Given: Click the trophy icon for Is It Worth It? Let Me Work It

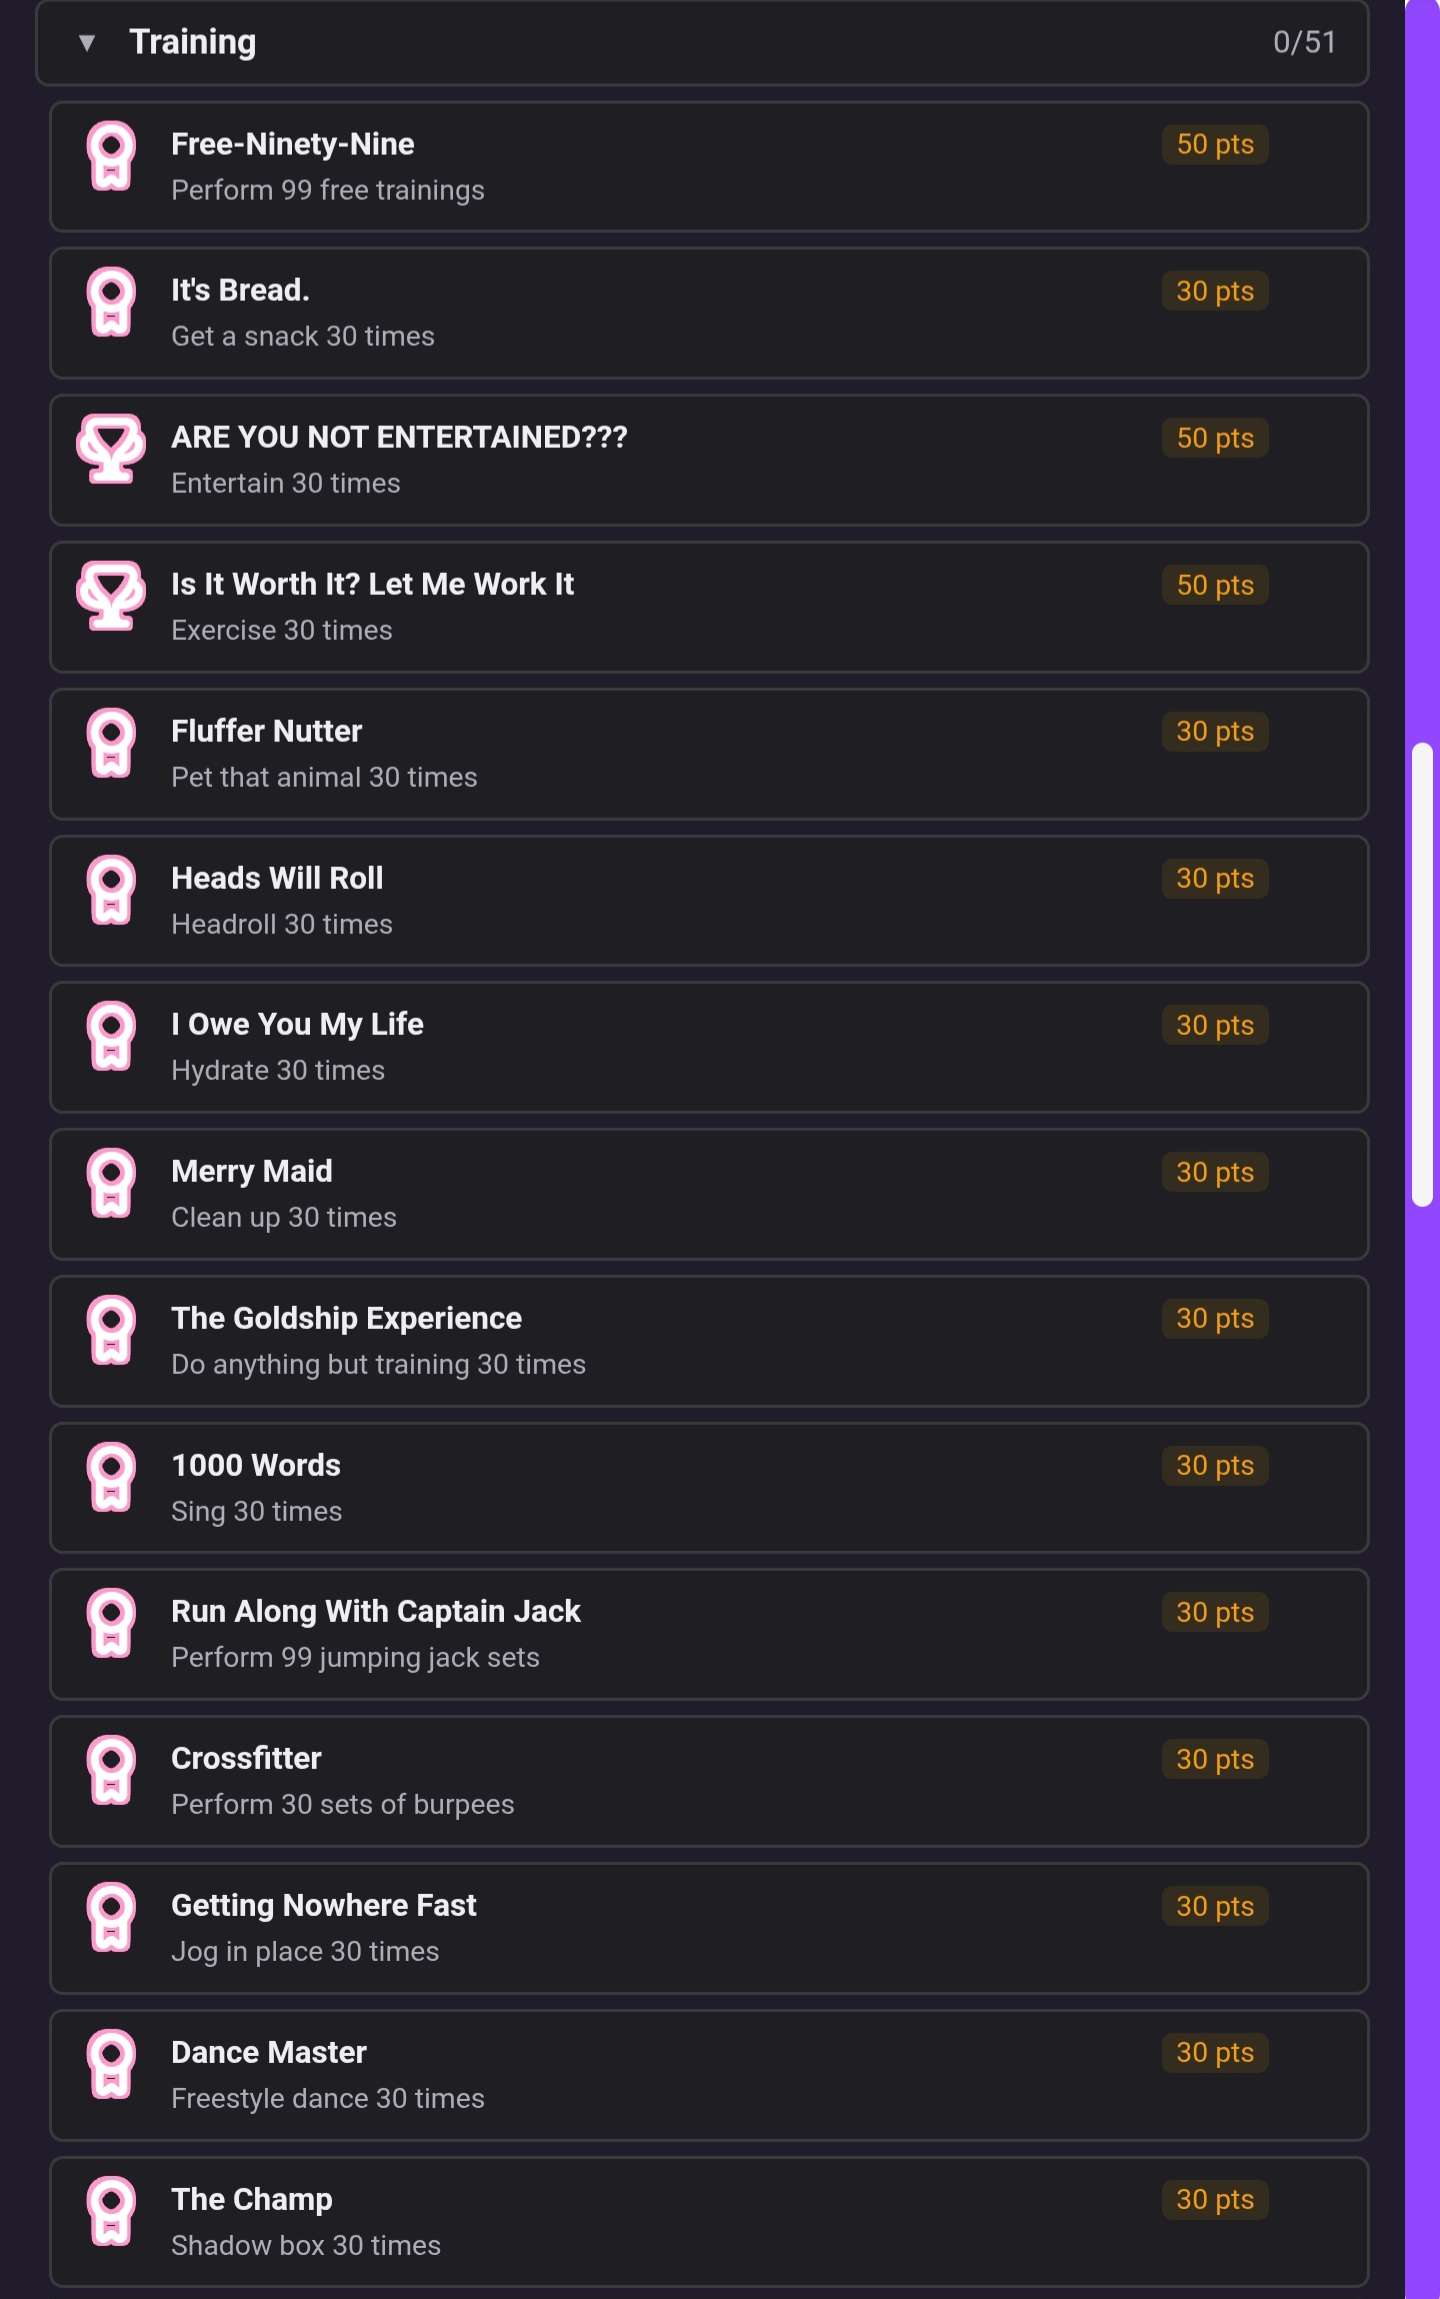Looking at the screenshot, I should [112, 598].
